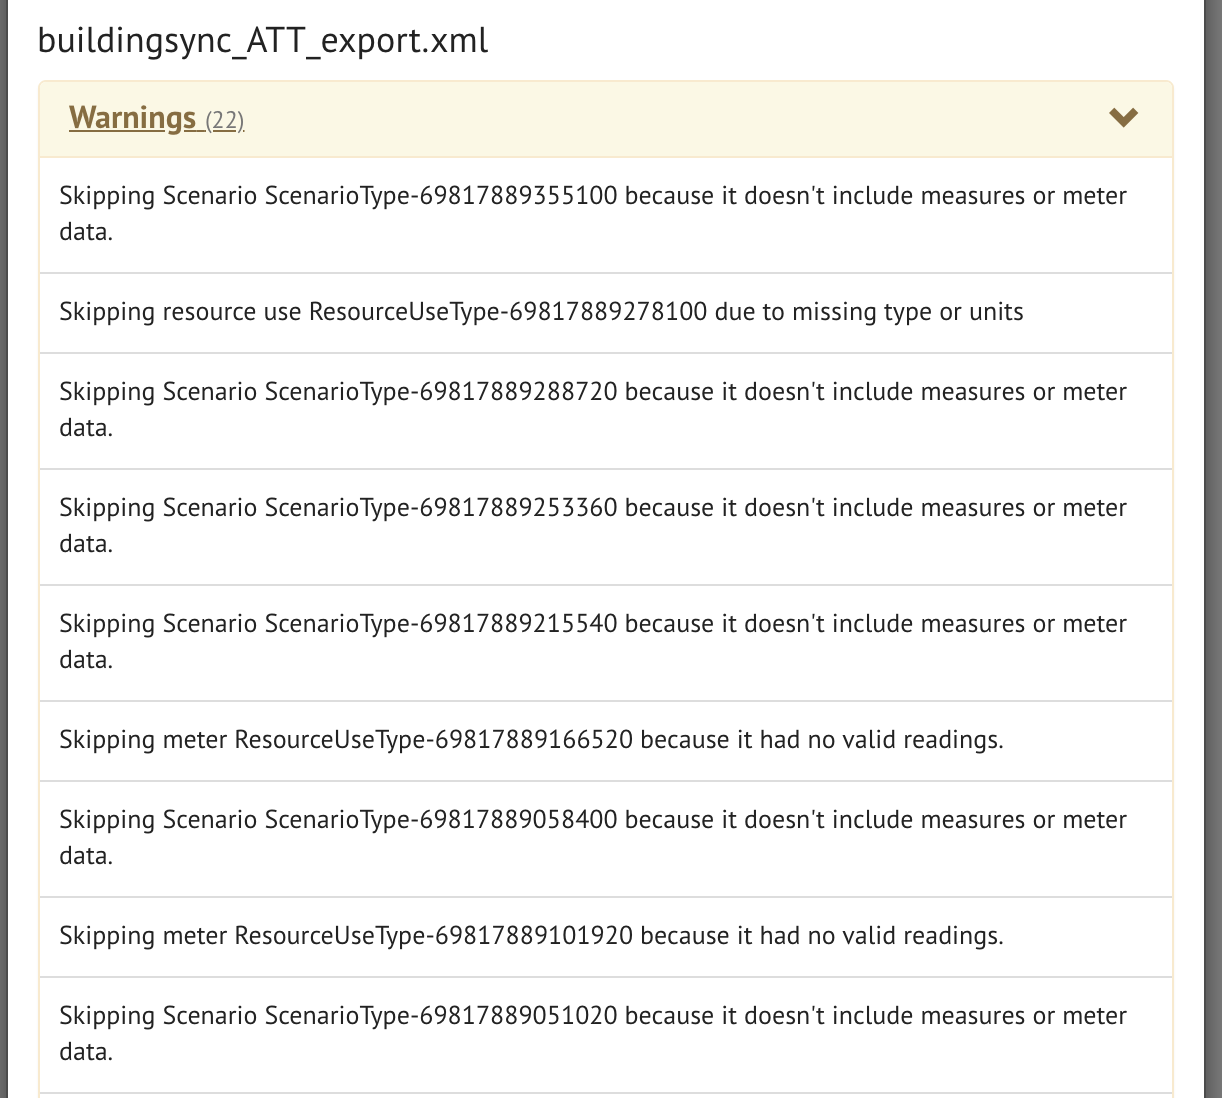Viewport: 1222px width, 1098px height.
Task: Select warning about ResourceUseType-69817889278100 missing units
Action: click(x=540, y=312)
